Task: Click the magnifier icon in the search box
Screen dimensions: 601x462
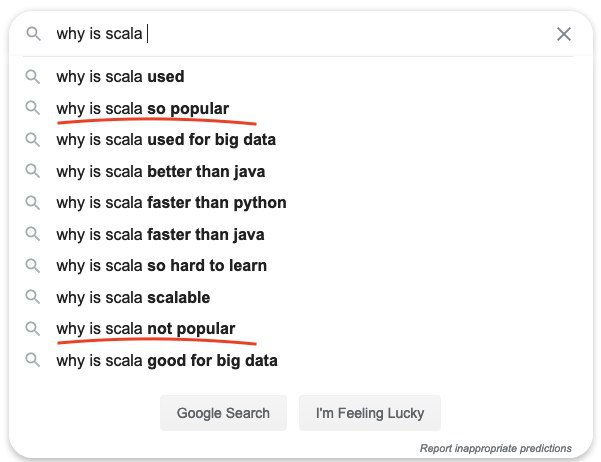Action: (33, 34)
